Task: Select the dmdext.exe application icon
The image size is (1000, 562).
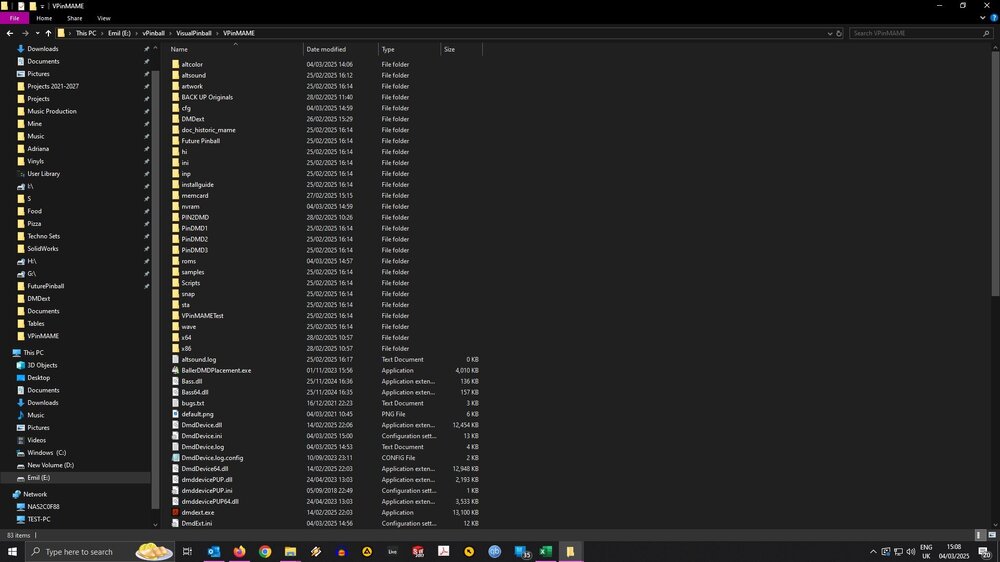Action: coord(175,512)
